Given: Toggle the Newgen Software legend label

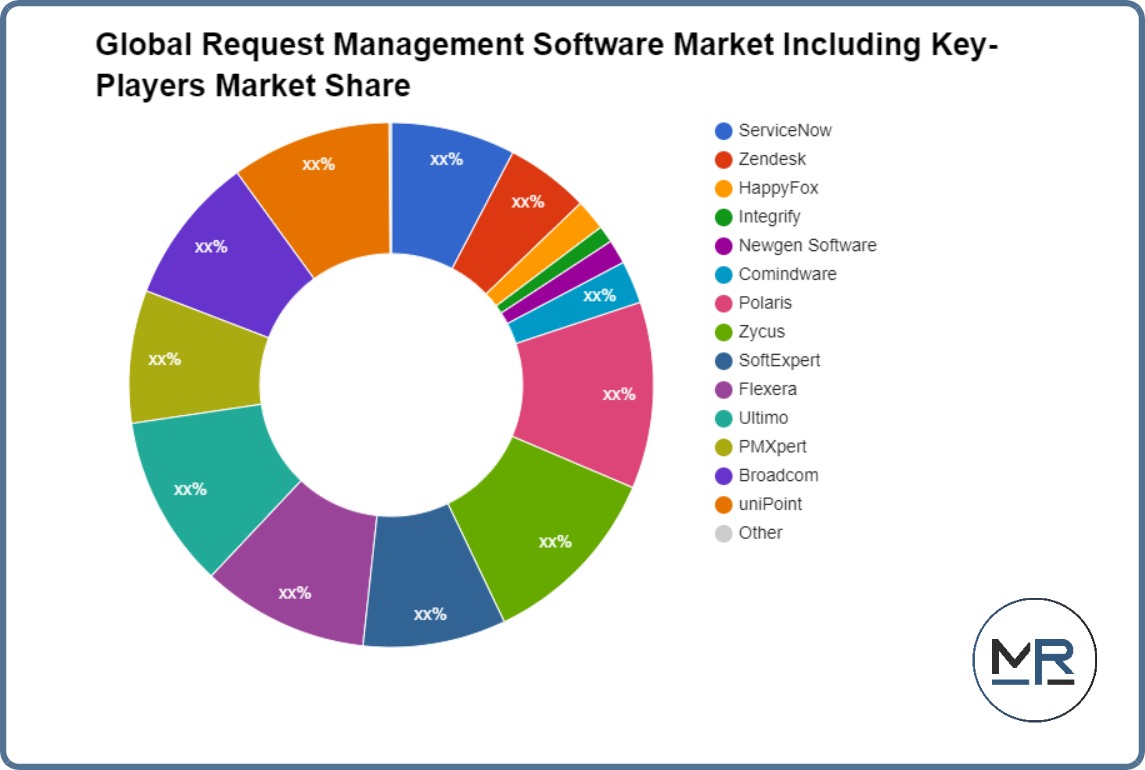Looking at the screenshot, I should click(x=807, y=245).
